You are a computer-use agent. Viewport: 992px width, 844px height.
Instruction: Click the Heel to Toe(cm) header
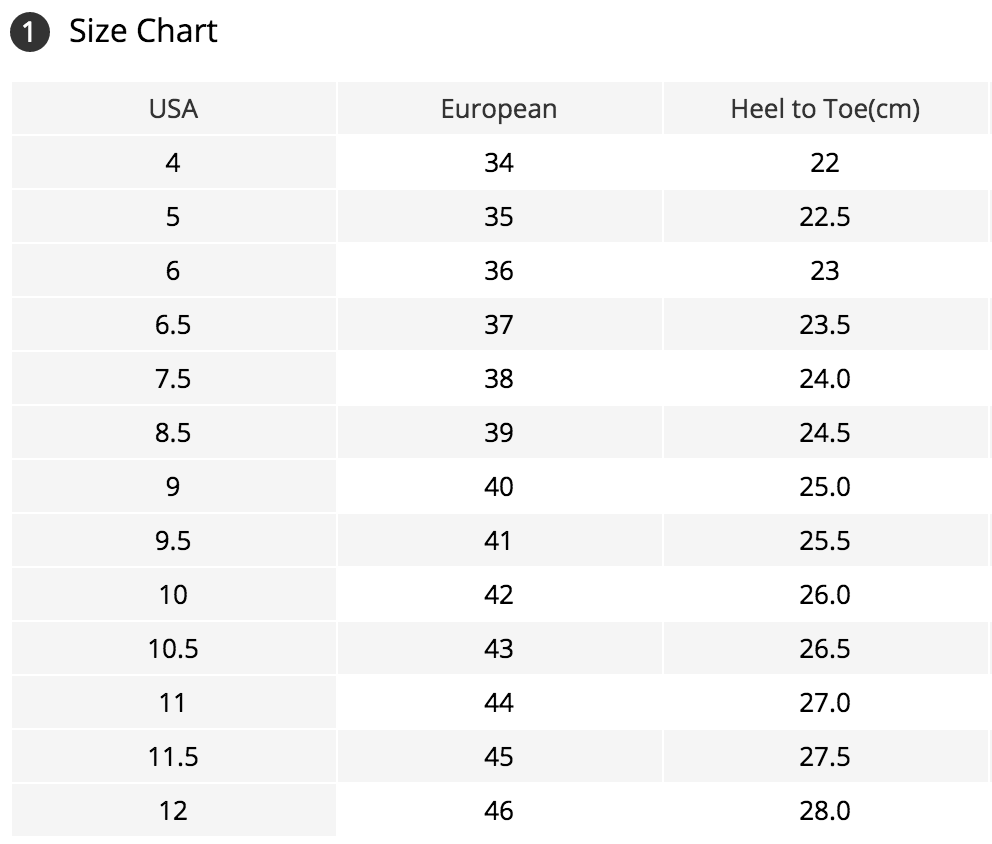824,108
